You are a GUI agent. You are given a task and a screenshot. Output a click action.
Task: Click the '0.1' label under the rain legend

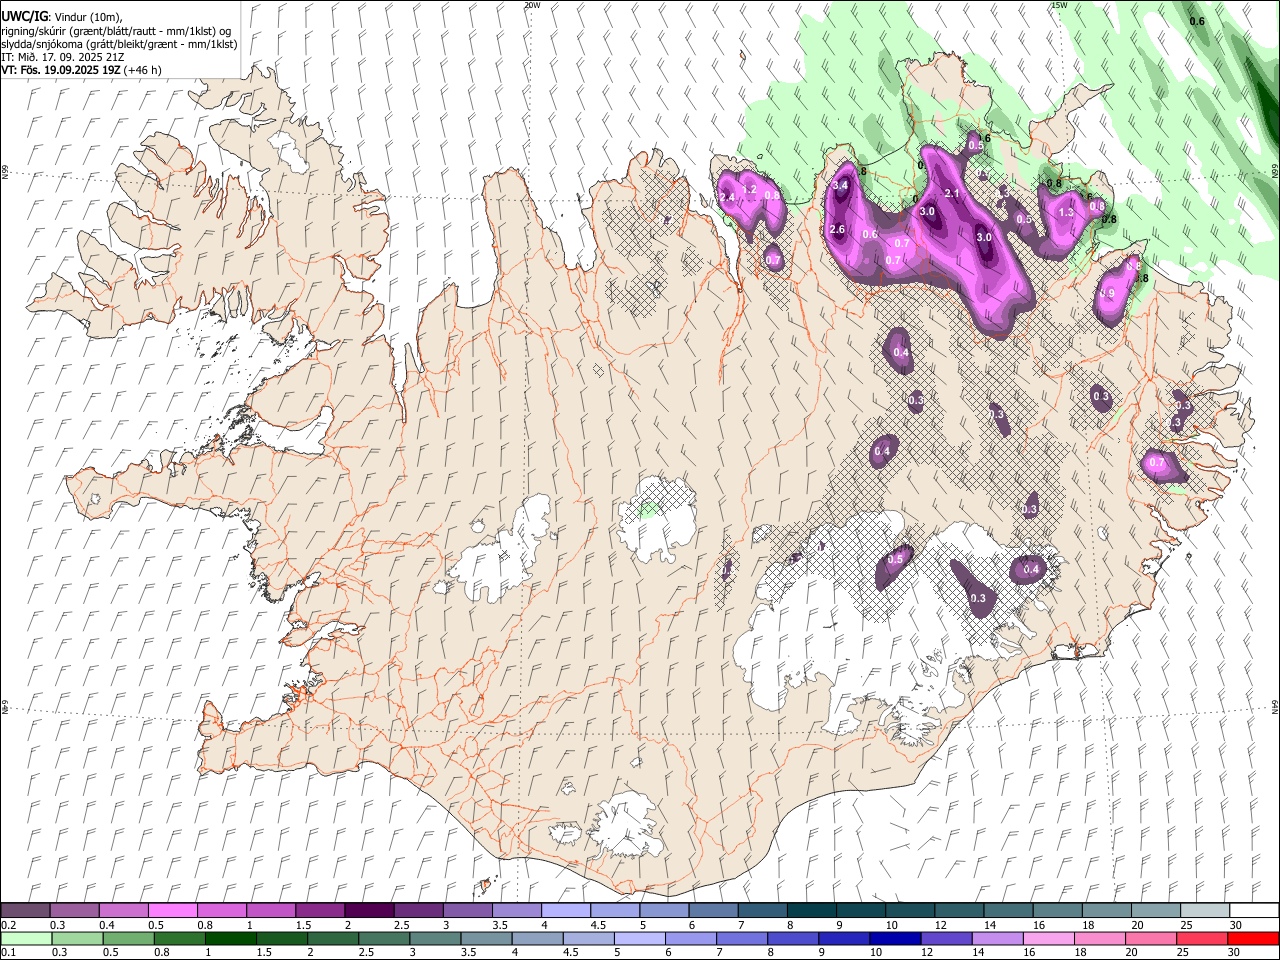(x=8, y=953)
